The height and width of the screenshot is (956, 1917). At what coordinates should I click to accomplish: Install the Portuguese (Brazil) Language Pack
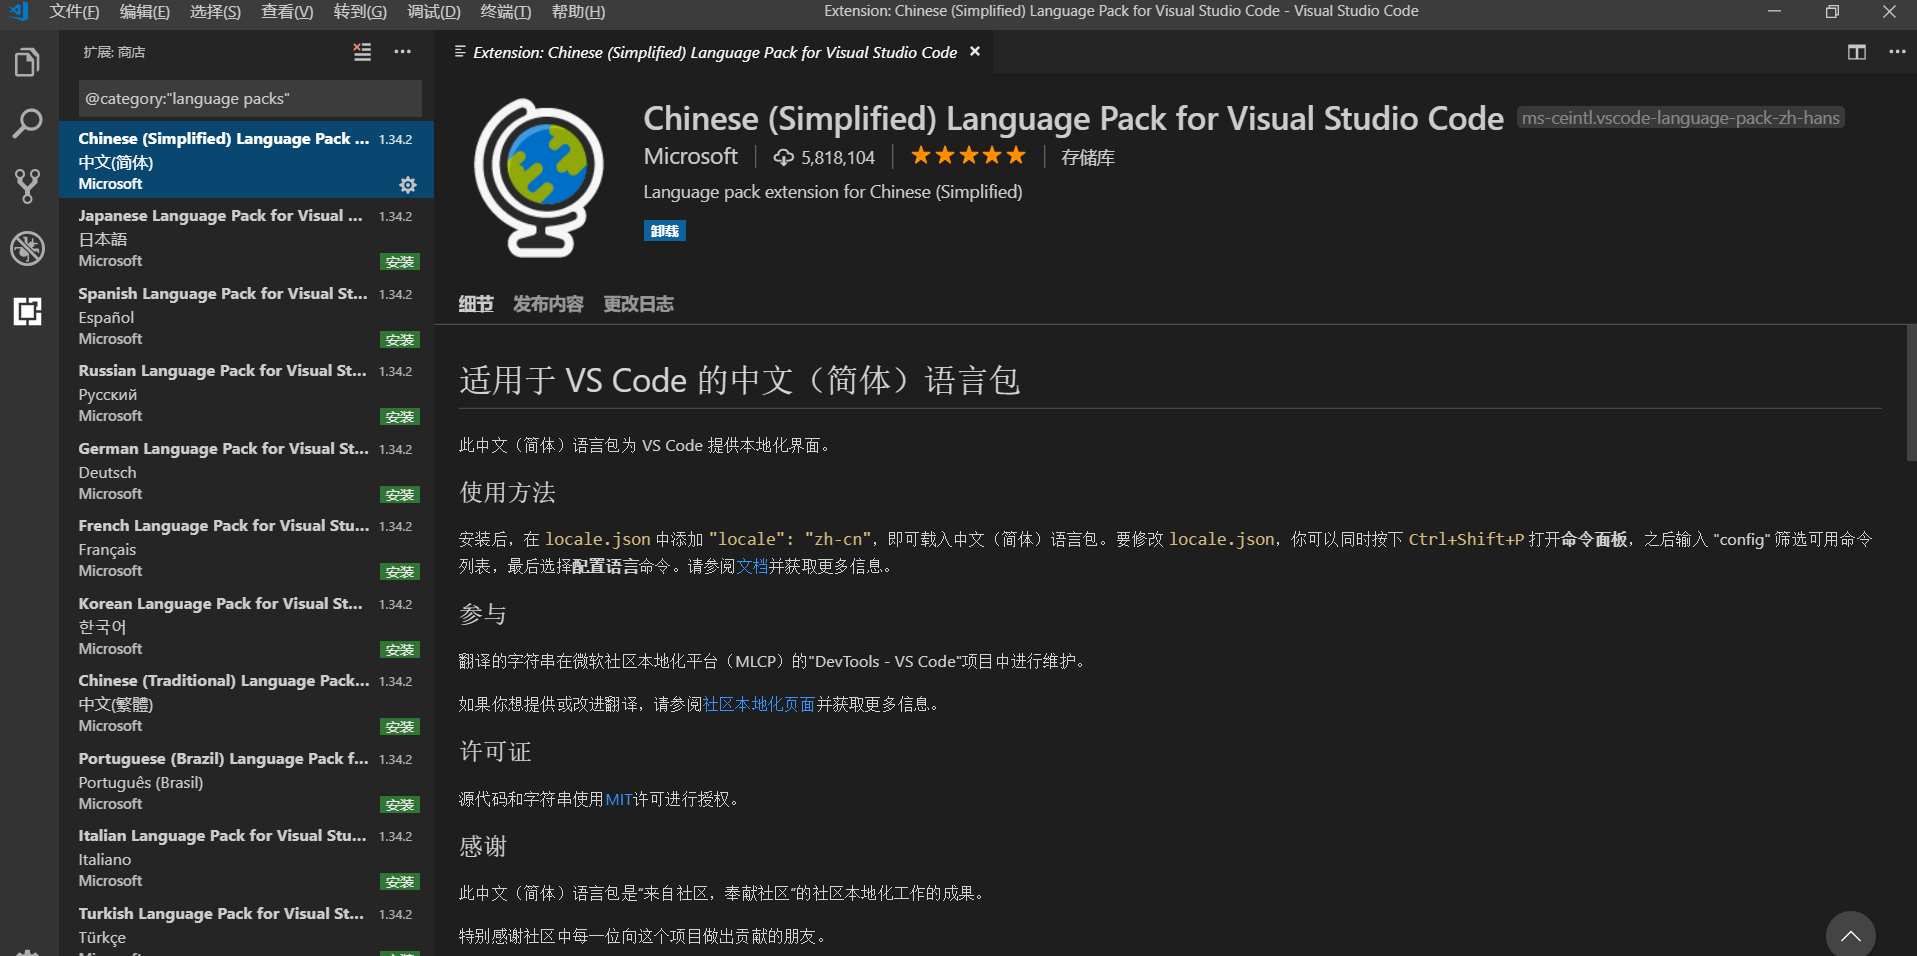400,805
